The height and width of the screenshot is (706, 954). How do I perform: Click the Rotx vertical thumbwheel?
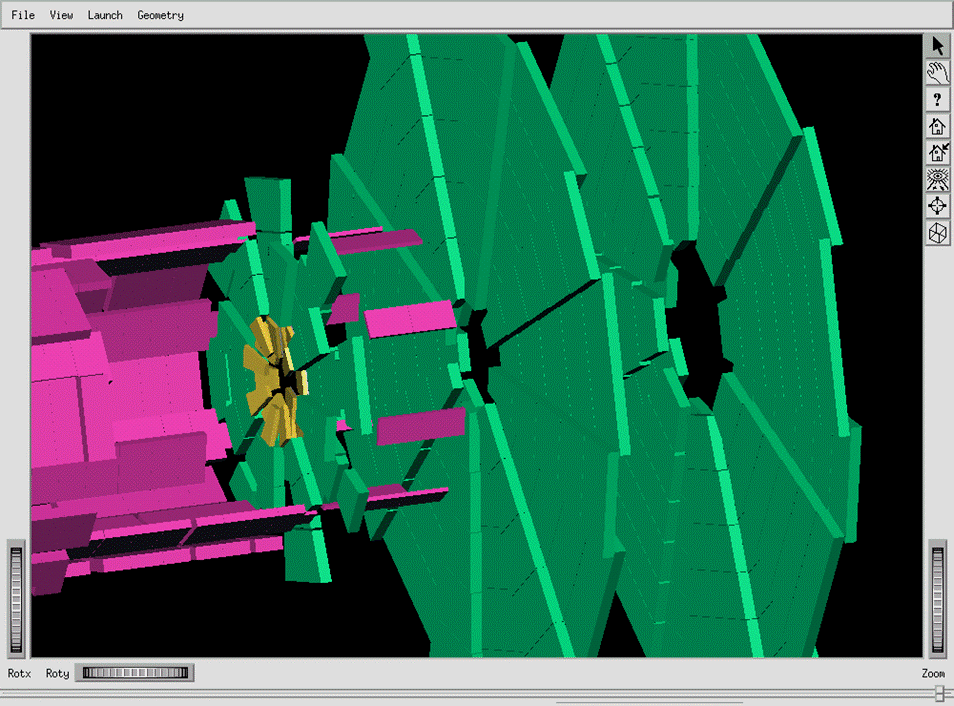pyautogui.click(x=16, y=598)
